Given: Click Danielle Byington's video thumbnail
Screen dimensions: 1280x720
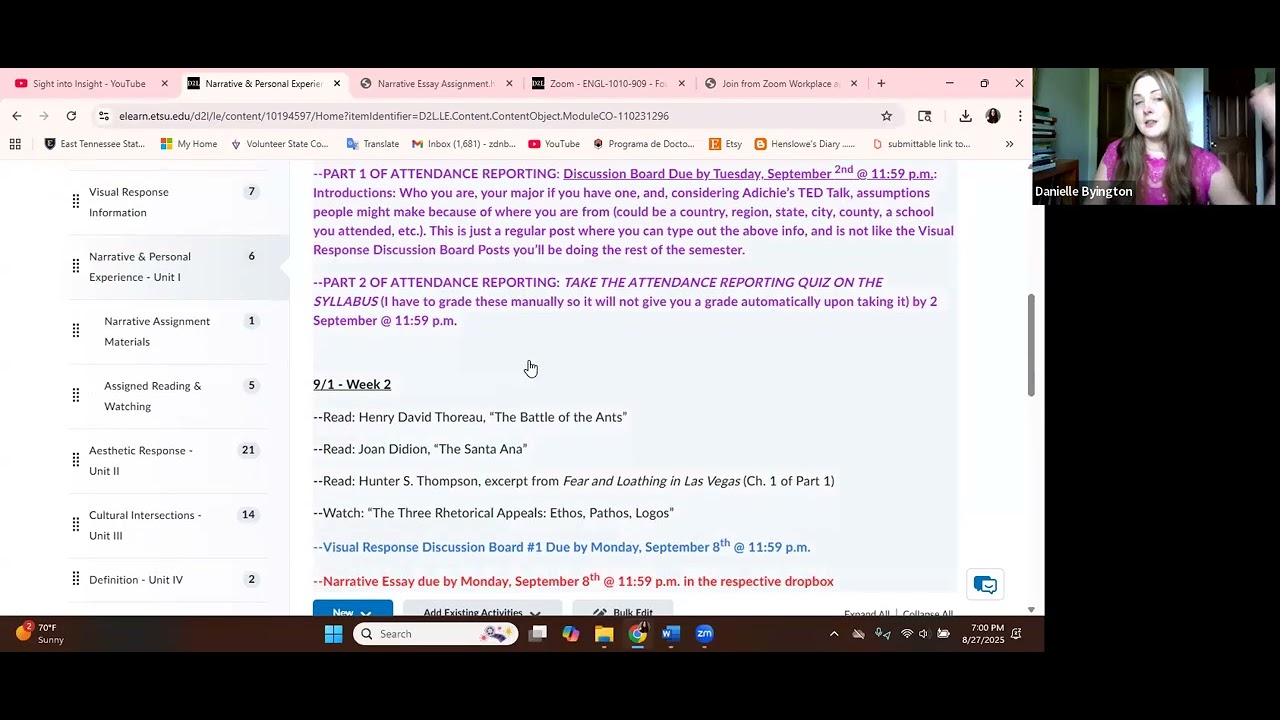Looking at the screenshot, I should tap(1154, 136).
